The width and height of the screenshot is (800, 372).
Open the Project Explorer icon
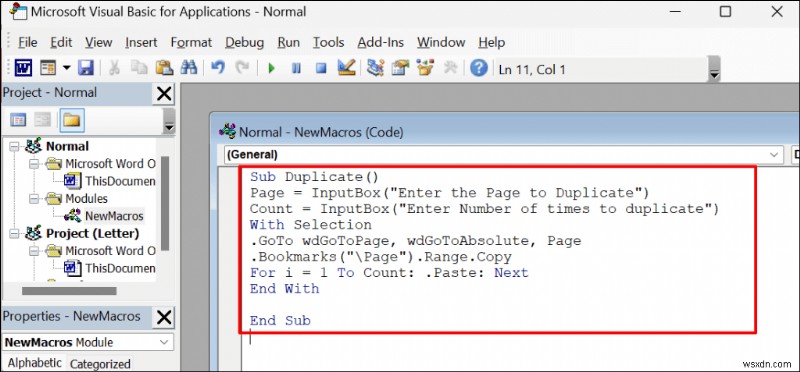tap(376, 67)
